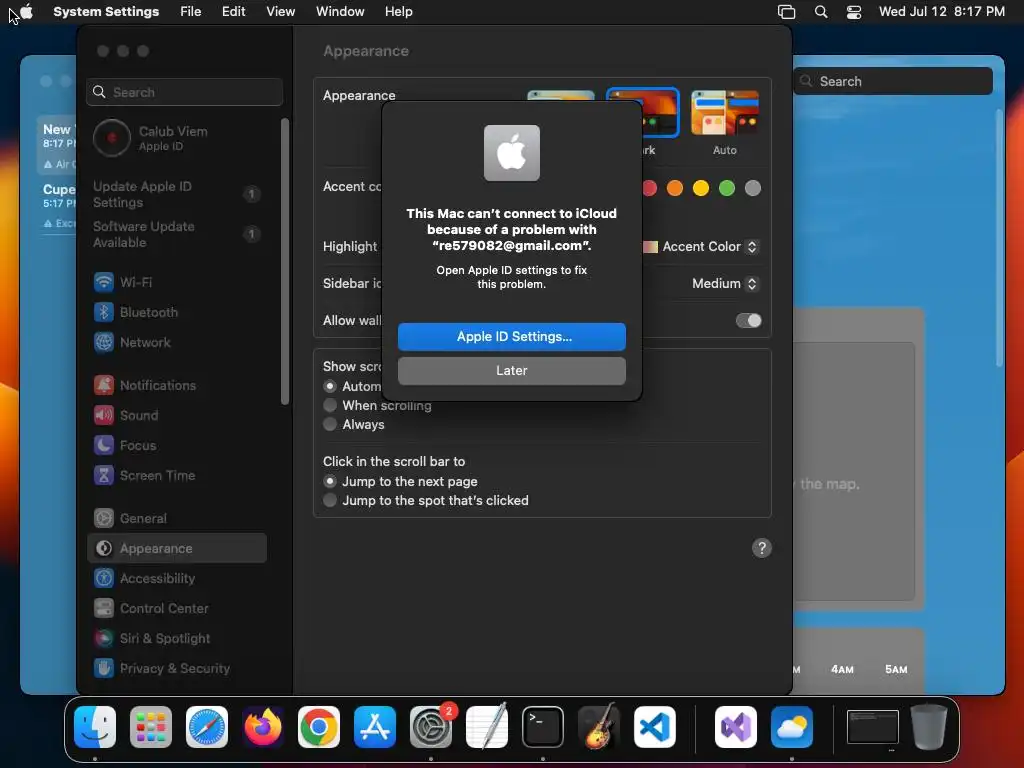Open Stage Manager icon in menu bar
Viewport: 1024px width, 768px height.
(786, 12)
